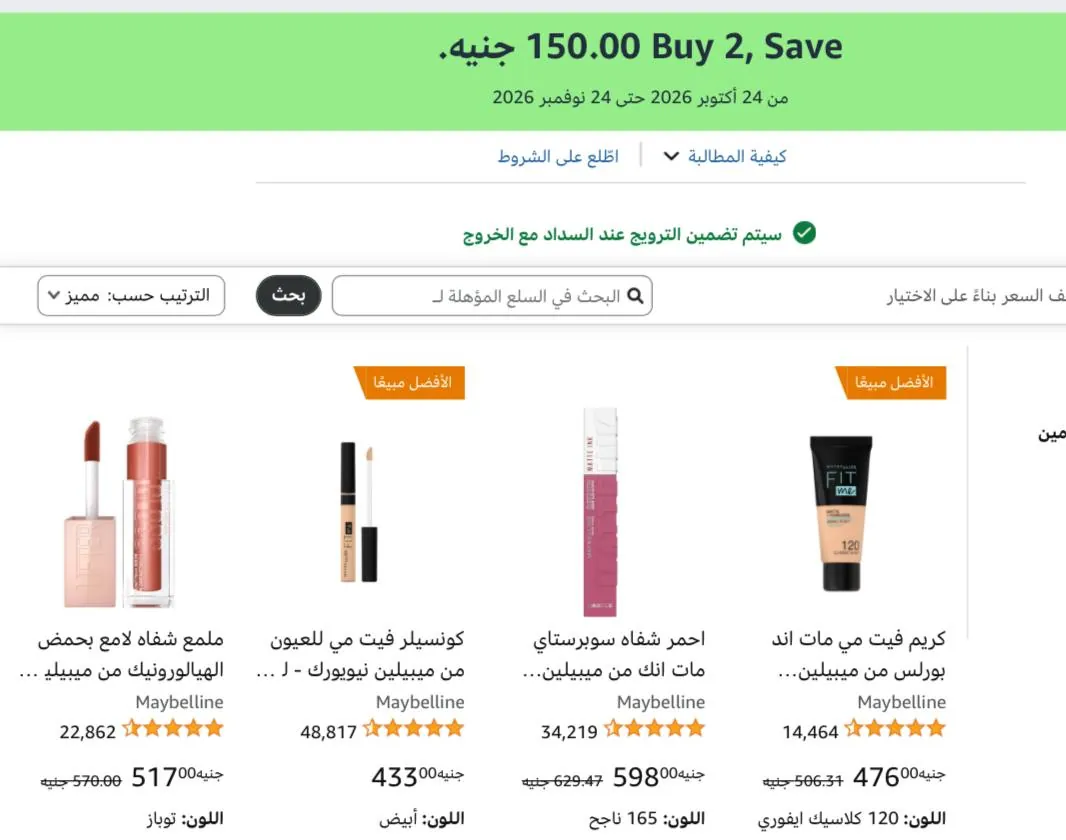Open Lifter Gloss lip gloss image
Viewport: 1066px width, 840px height.
click(x=120, y=512)
